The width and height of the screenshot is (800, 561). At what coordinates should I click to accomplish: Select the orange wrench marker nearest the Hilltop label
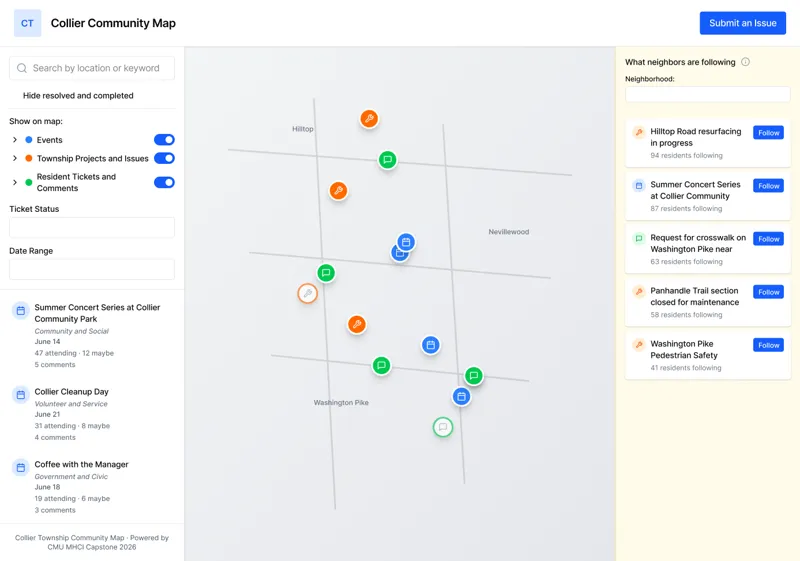tap(369, 119)
